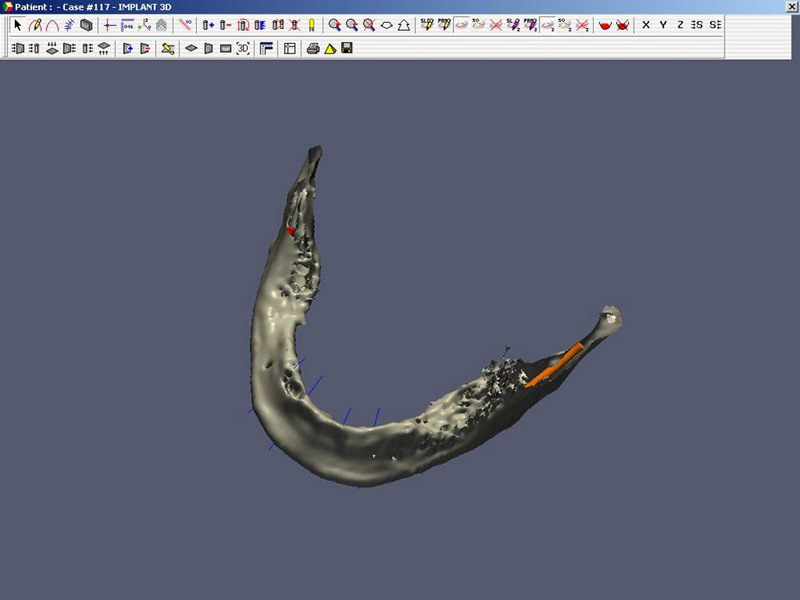The image size is (800, 600).
Task: Toggle the crossed-out red jaw icon
Action: (622, 24)
